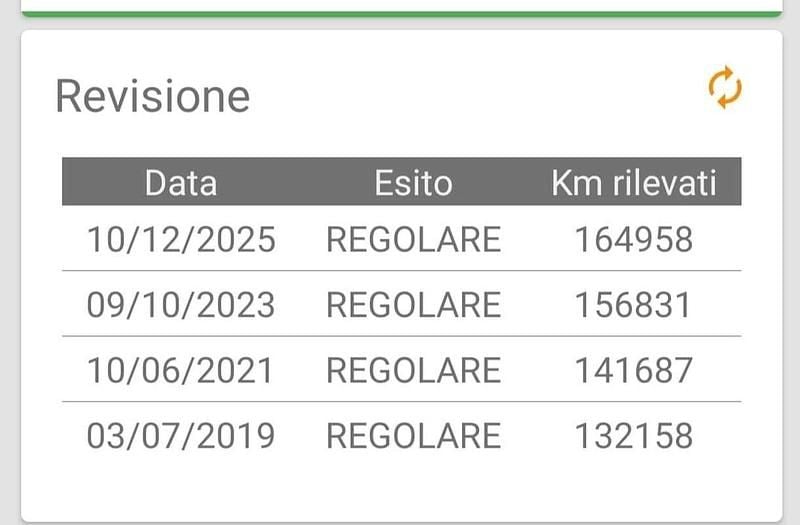Viewport: 800px width, 525px height.
Task: Click REGOLARE result in the 03/07/2019 row
Action: (413, 436)
